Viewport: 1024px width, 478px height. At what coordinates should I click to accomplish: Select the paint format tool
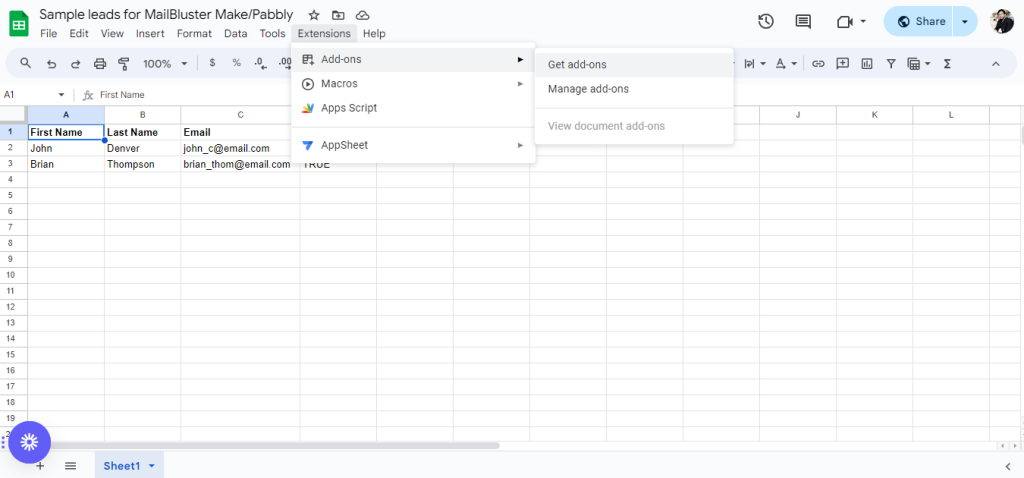coord(123,64)
